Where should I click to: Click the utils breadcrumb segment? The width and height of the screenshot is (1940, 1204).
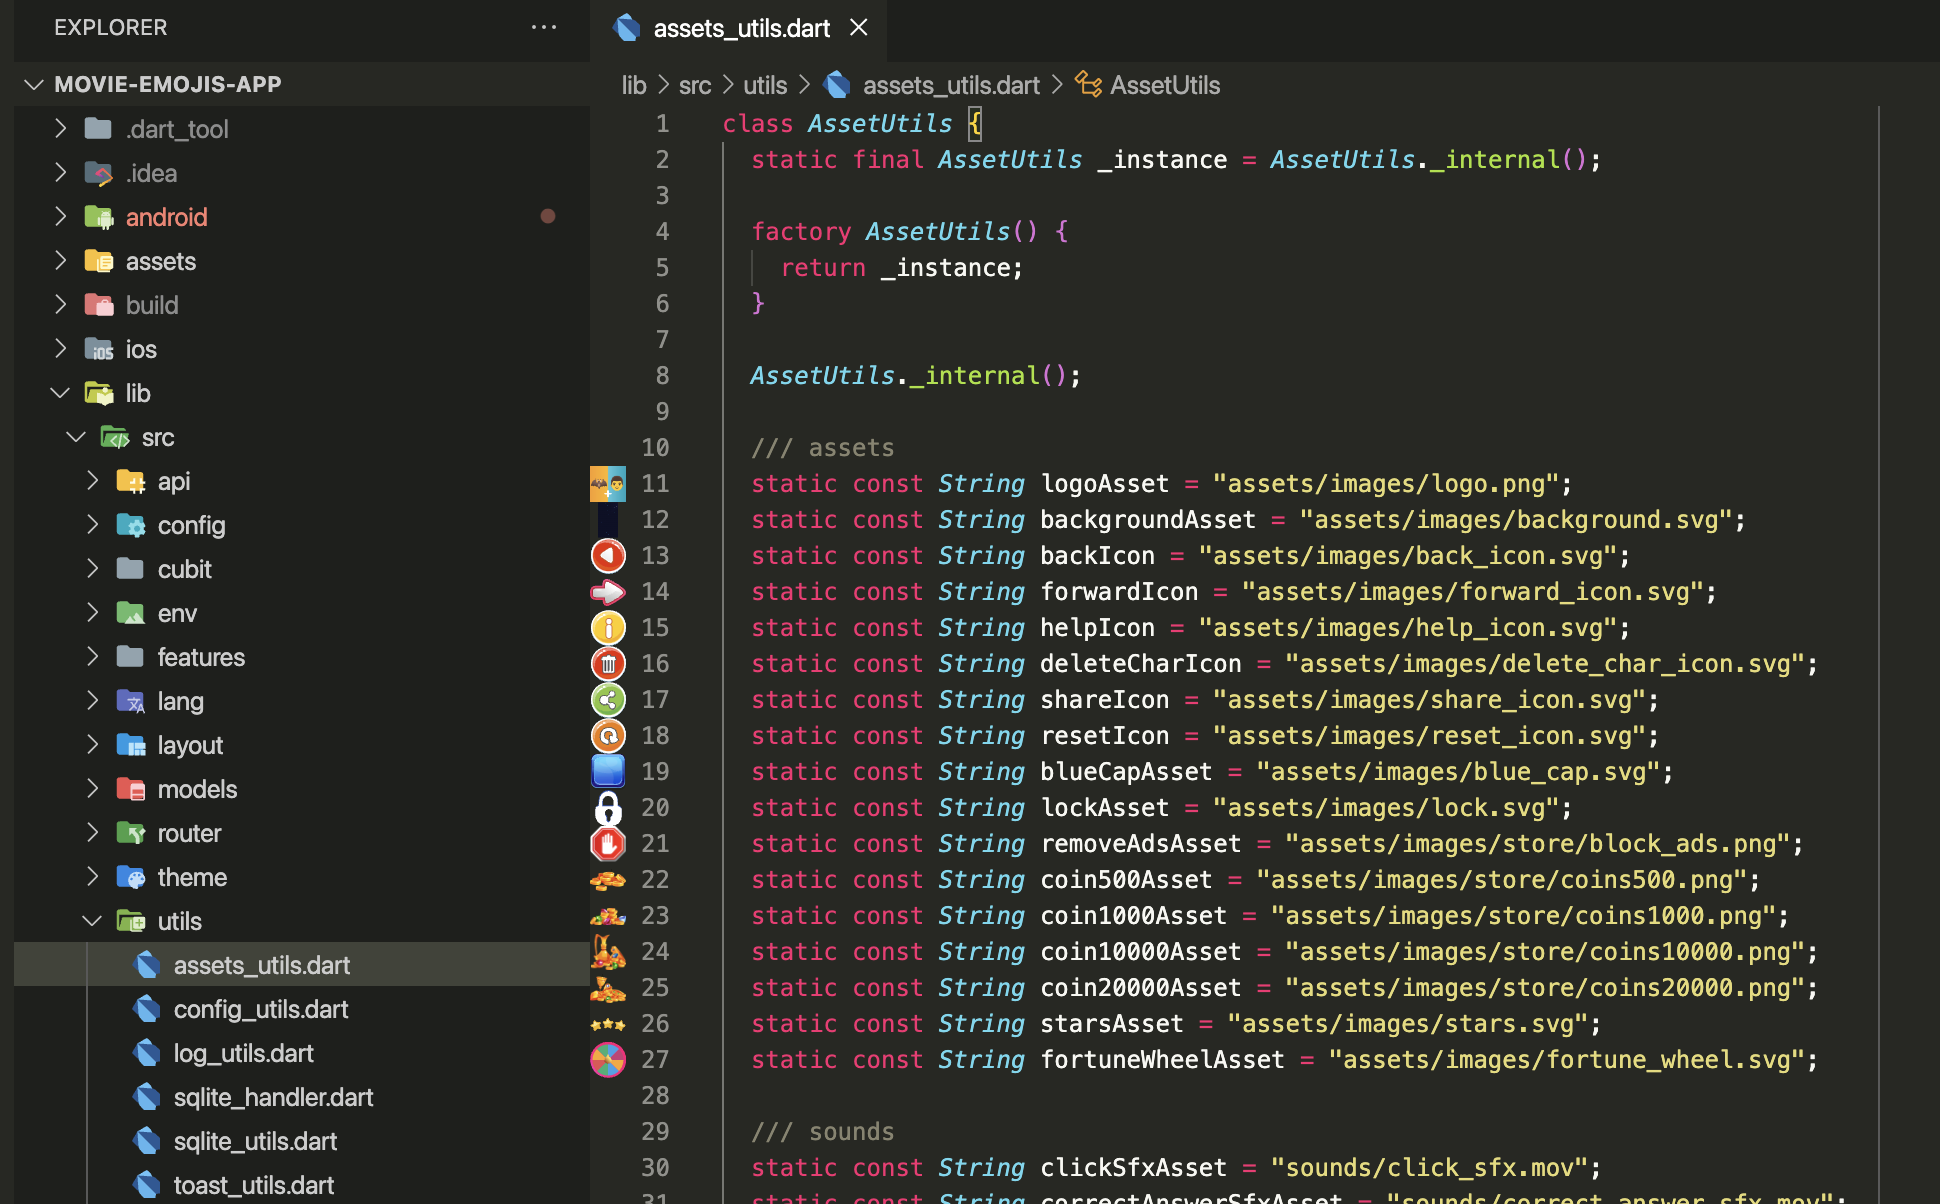765,85
